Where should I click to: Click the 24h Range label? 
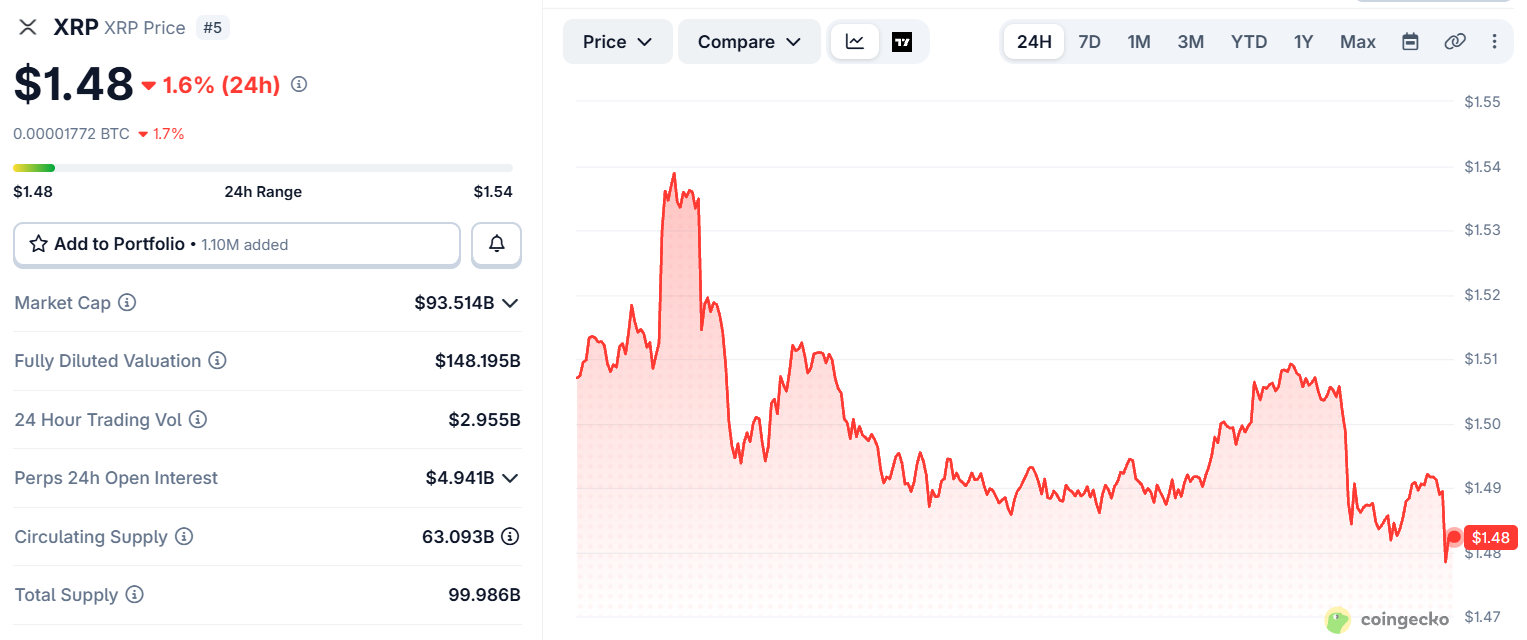pyautogui.click(x=263, y=192)
